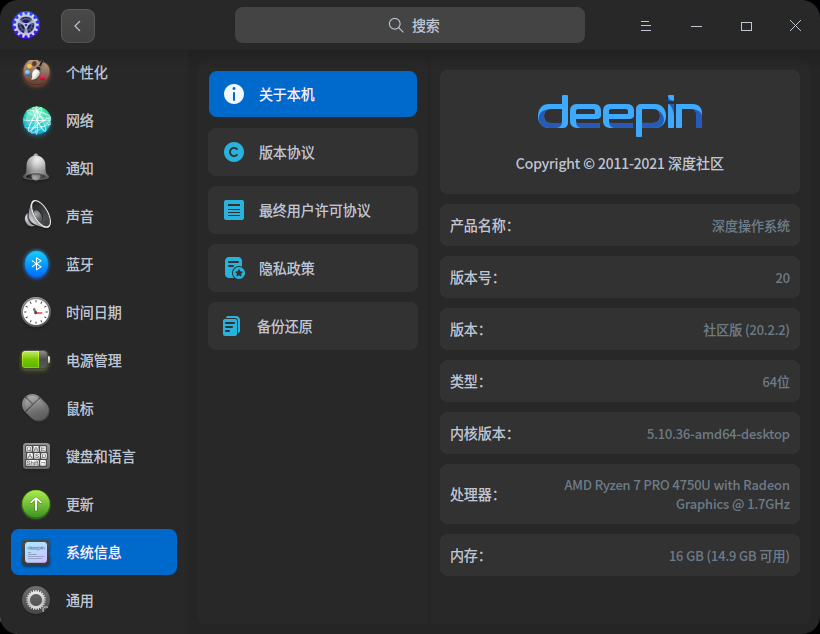This screenshot has height=634, width=820.
Task: Click the Bluetooth icon
Action: pyautogui.click(x=37, y=264)
